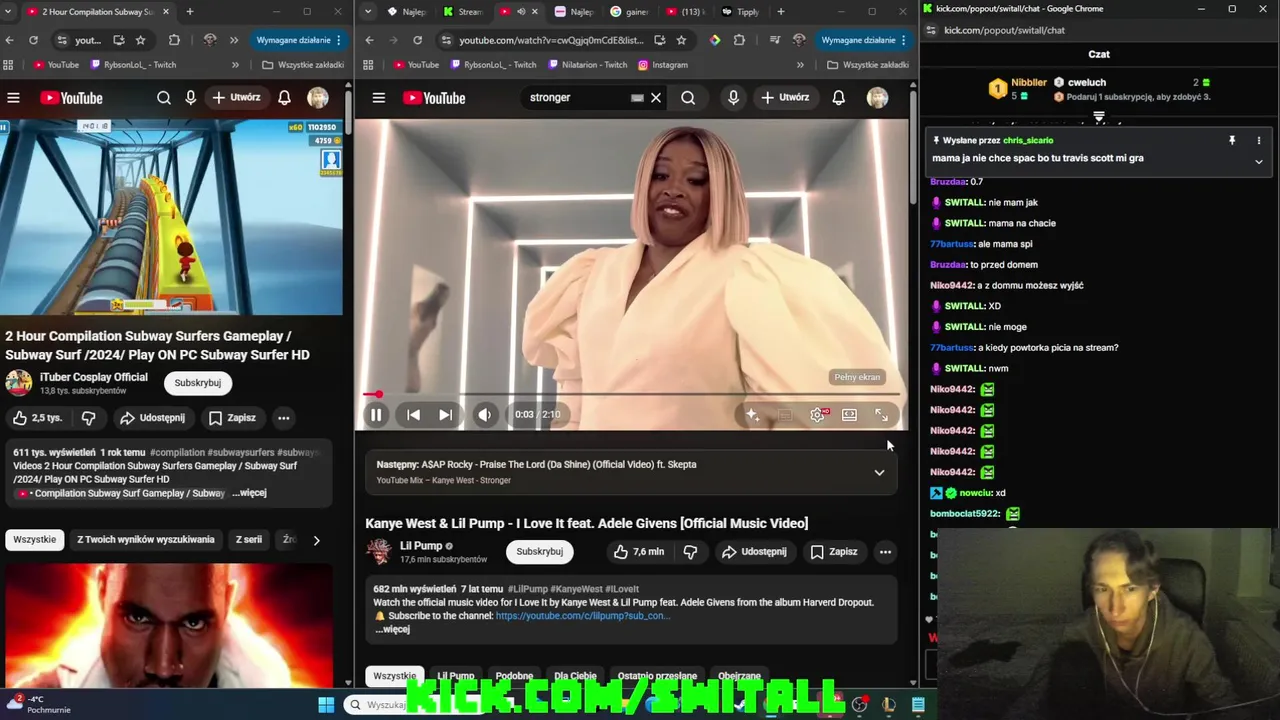Open the lilpump channel link in description
The width and height of the screenshot is (1280, 720).
(583, 616)
